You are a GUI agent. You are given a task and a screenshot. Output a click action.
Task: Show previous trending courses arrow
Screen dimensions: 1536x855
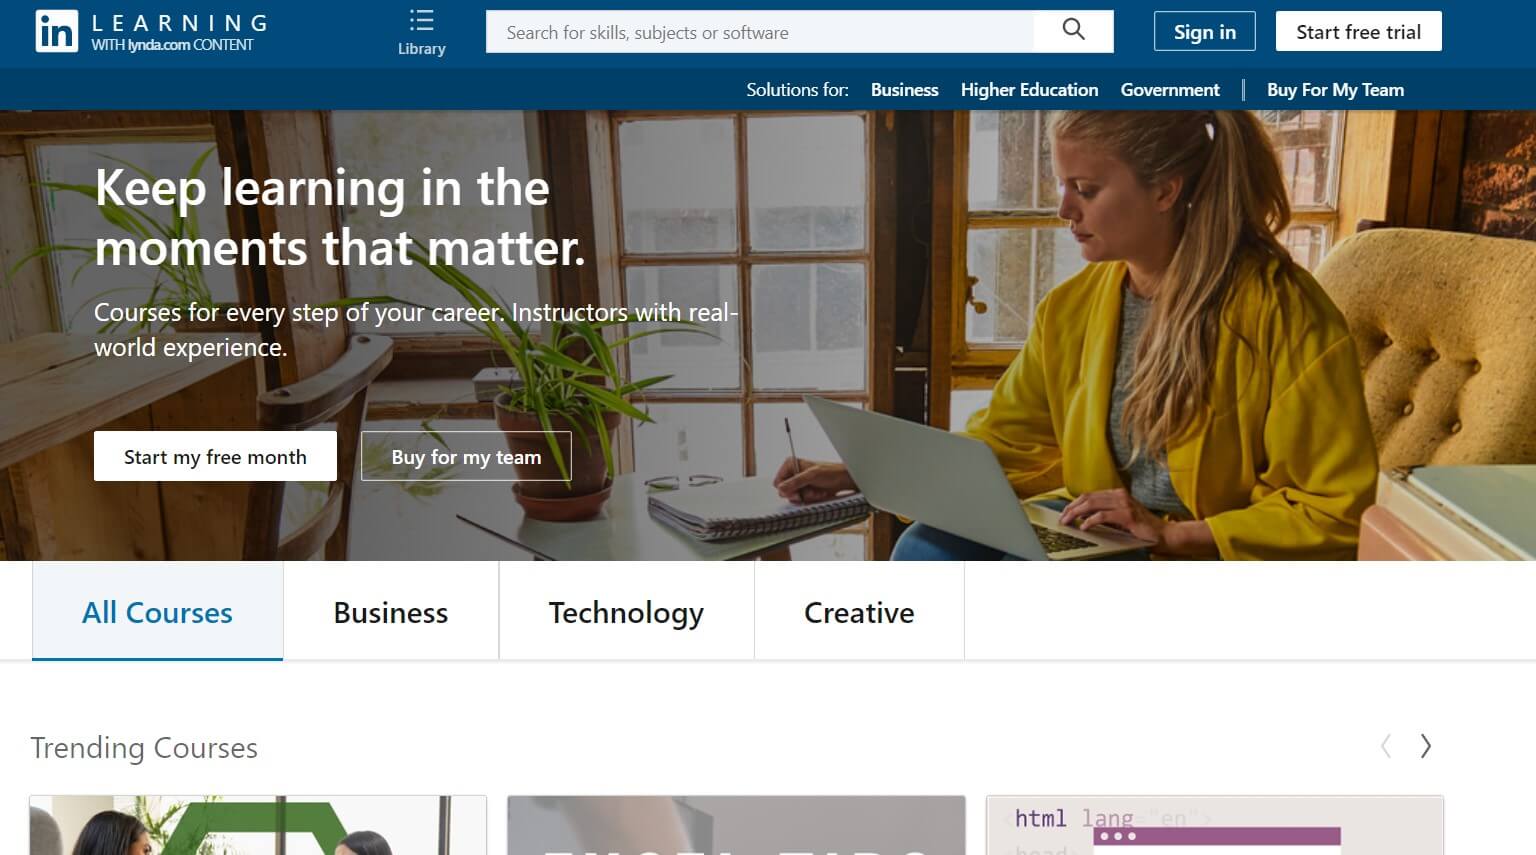click(x=1386, y=746)
